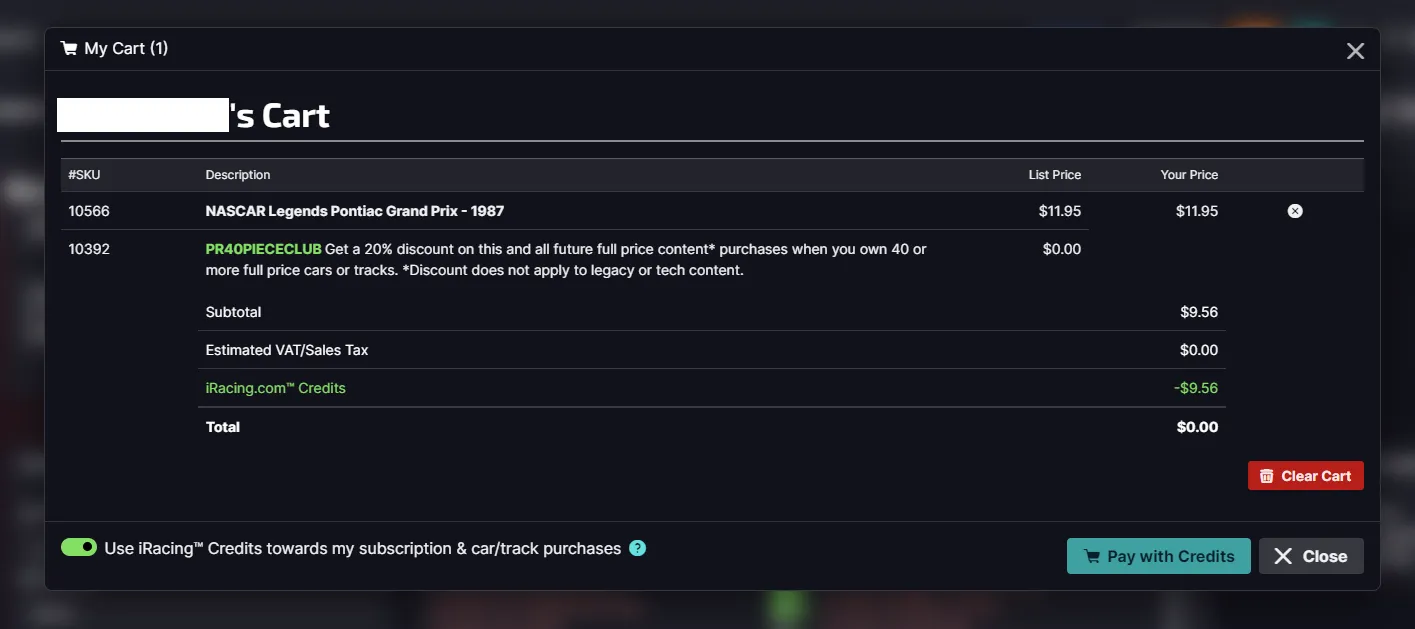Click the green PR40PIECECLUB promo code

(x=263, y=249)
